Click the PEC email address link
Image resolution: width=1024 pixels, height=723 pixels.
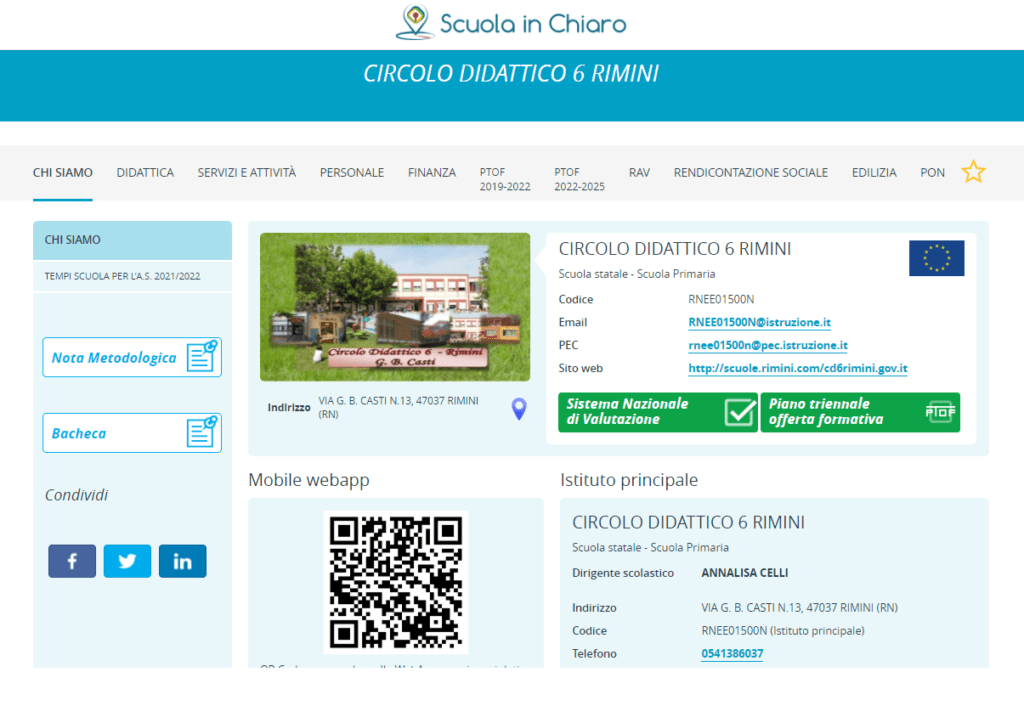coord(768,345)
